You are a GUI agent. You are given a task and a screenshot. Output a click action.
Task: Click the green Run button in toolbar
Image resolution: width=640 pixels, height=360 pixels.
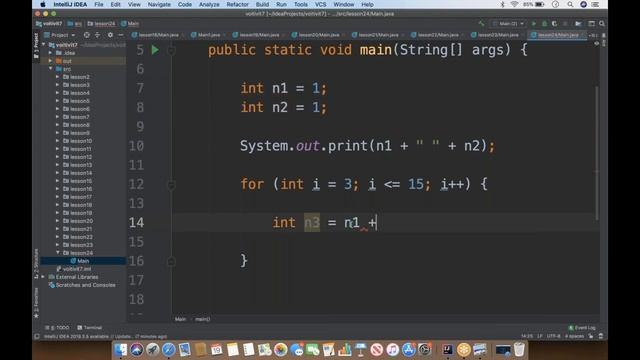533,24
